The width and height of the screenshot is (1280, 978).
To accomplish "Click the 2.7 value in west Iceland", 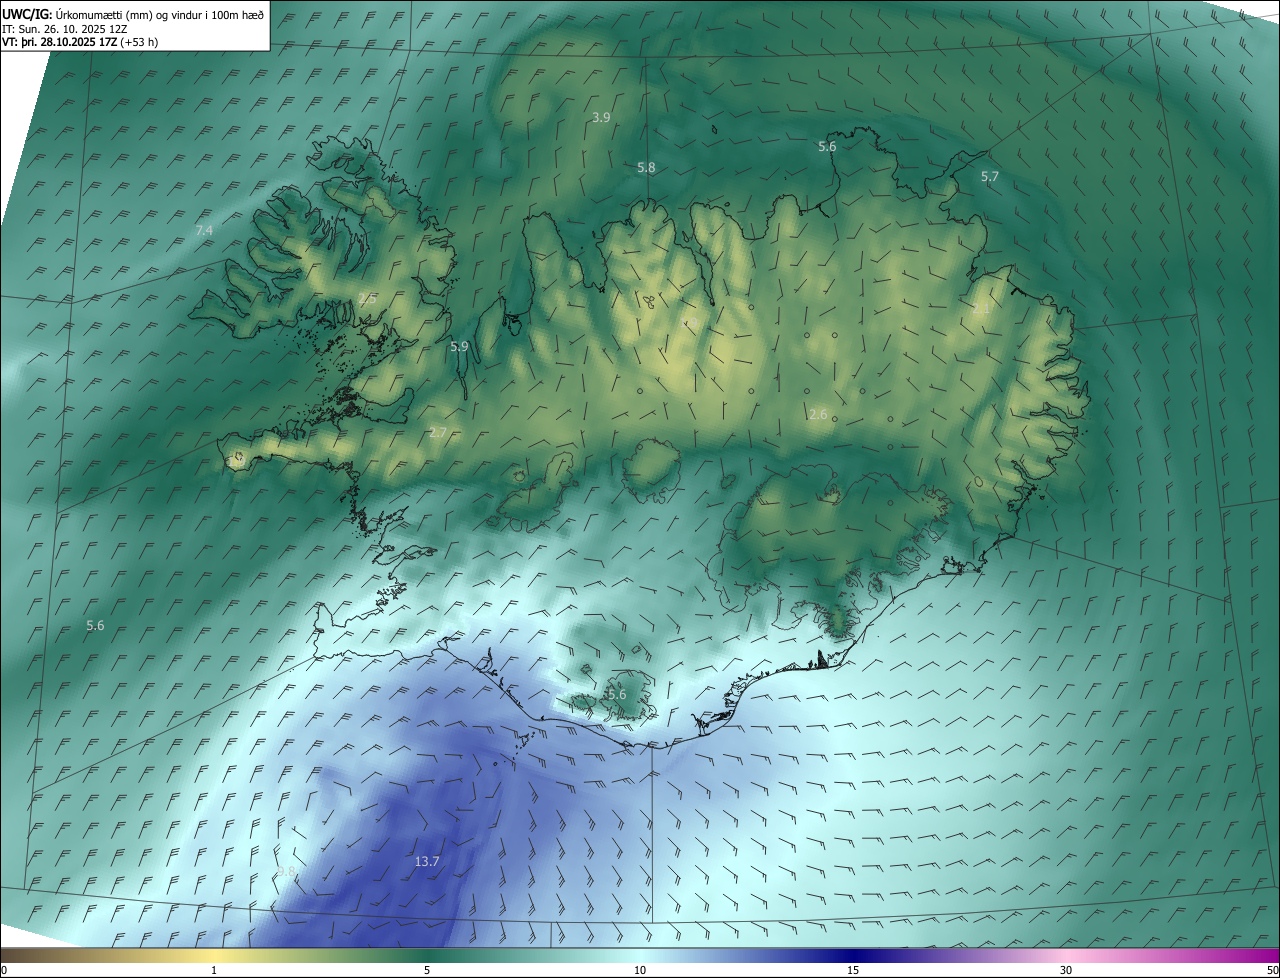I will pyautogui.click(x=437, y=432).
